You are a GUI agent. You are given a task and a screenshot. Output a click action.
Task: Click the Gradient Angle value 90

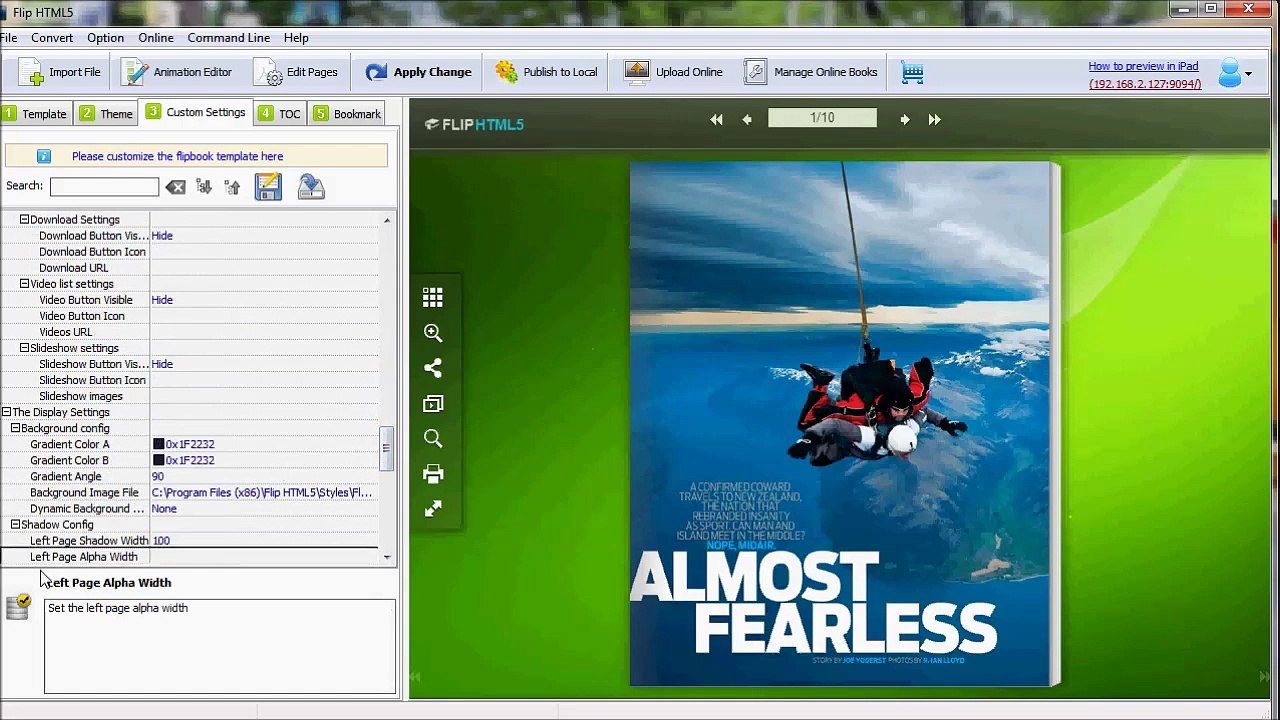[158, 476]
